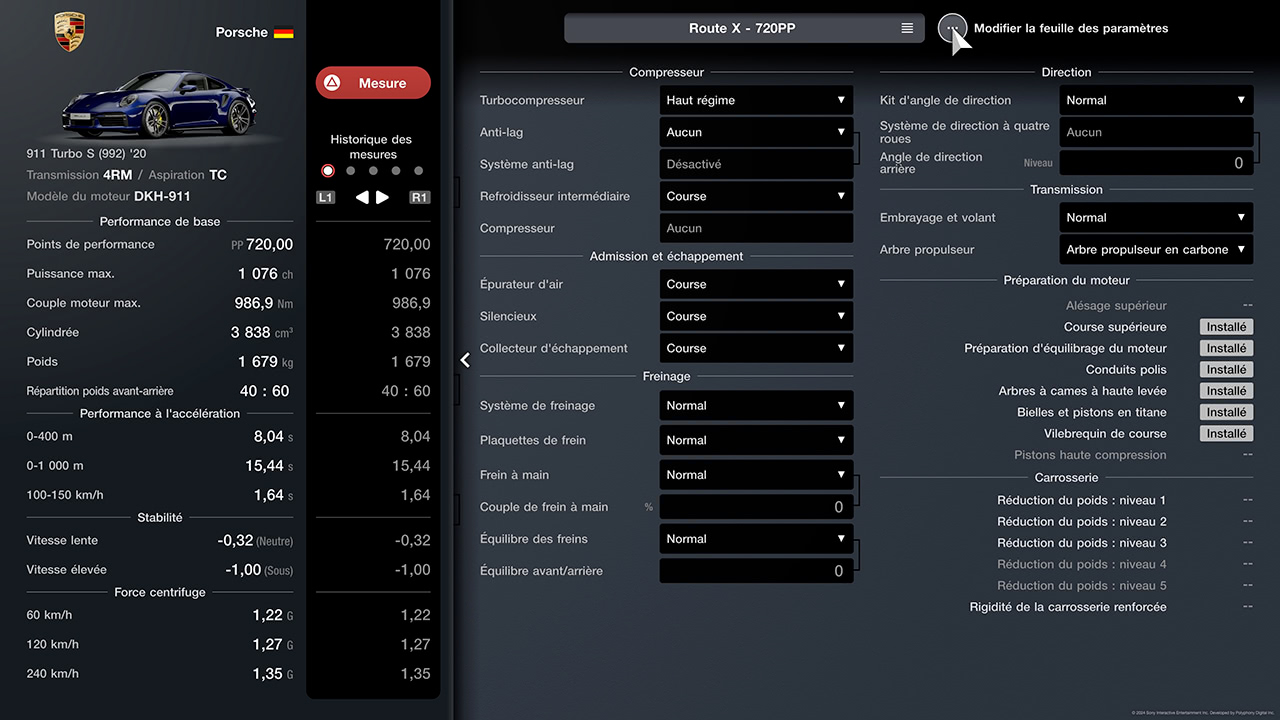Click the Historique des mesures label
This screenshot has height=720, width=1280.
pyautogui.click(x=371, y=147)
